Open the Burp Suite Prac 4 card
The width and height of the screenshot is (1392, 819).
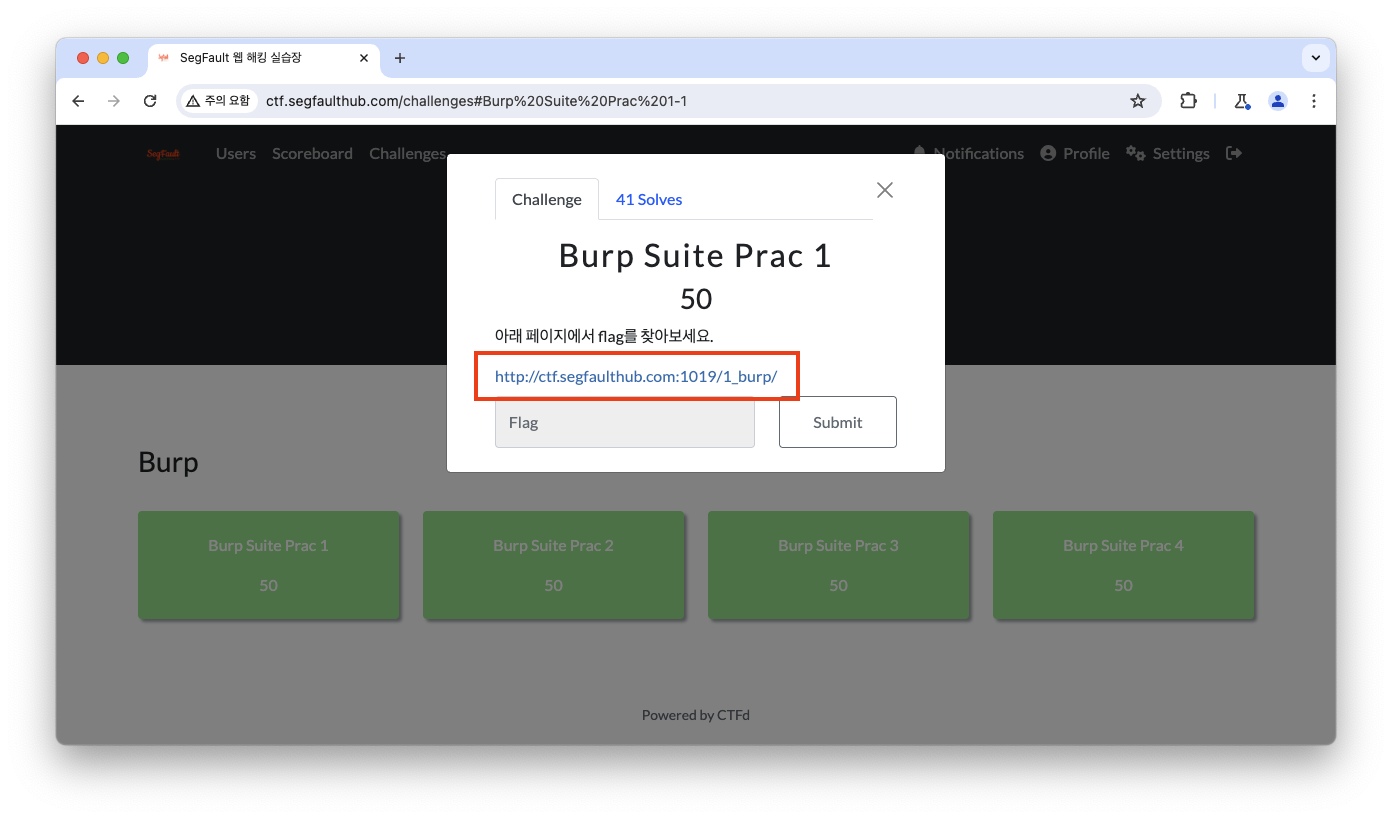(1123, 565)
